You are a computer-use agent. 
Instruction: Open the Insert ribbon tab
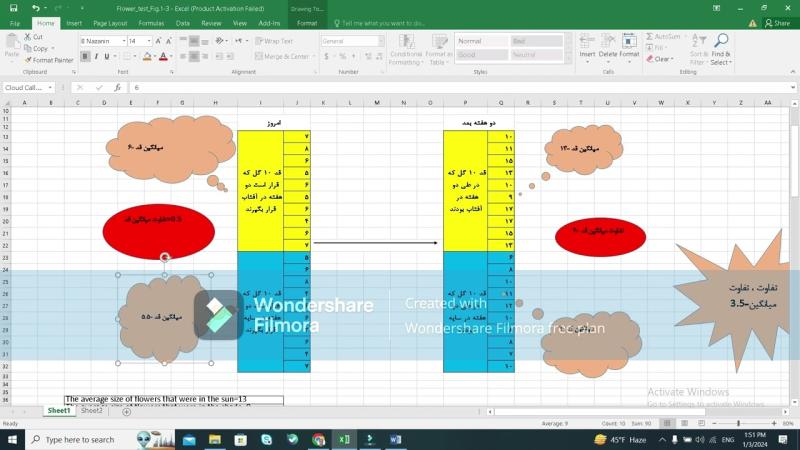[74, 23]
